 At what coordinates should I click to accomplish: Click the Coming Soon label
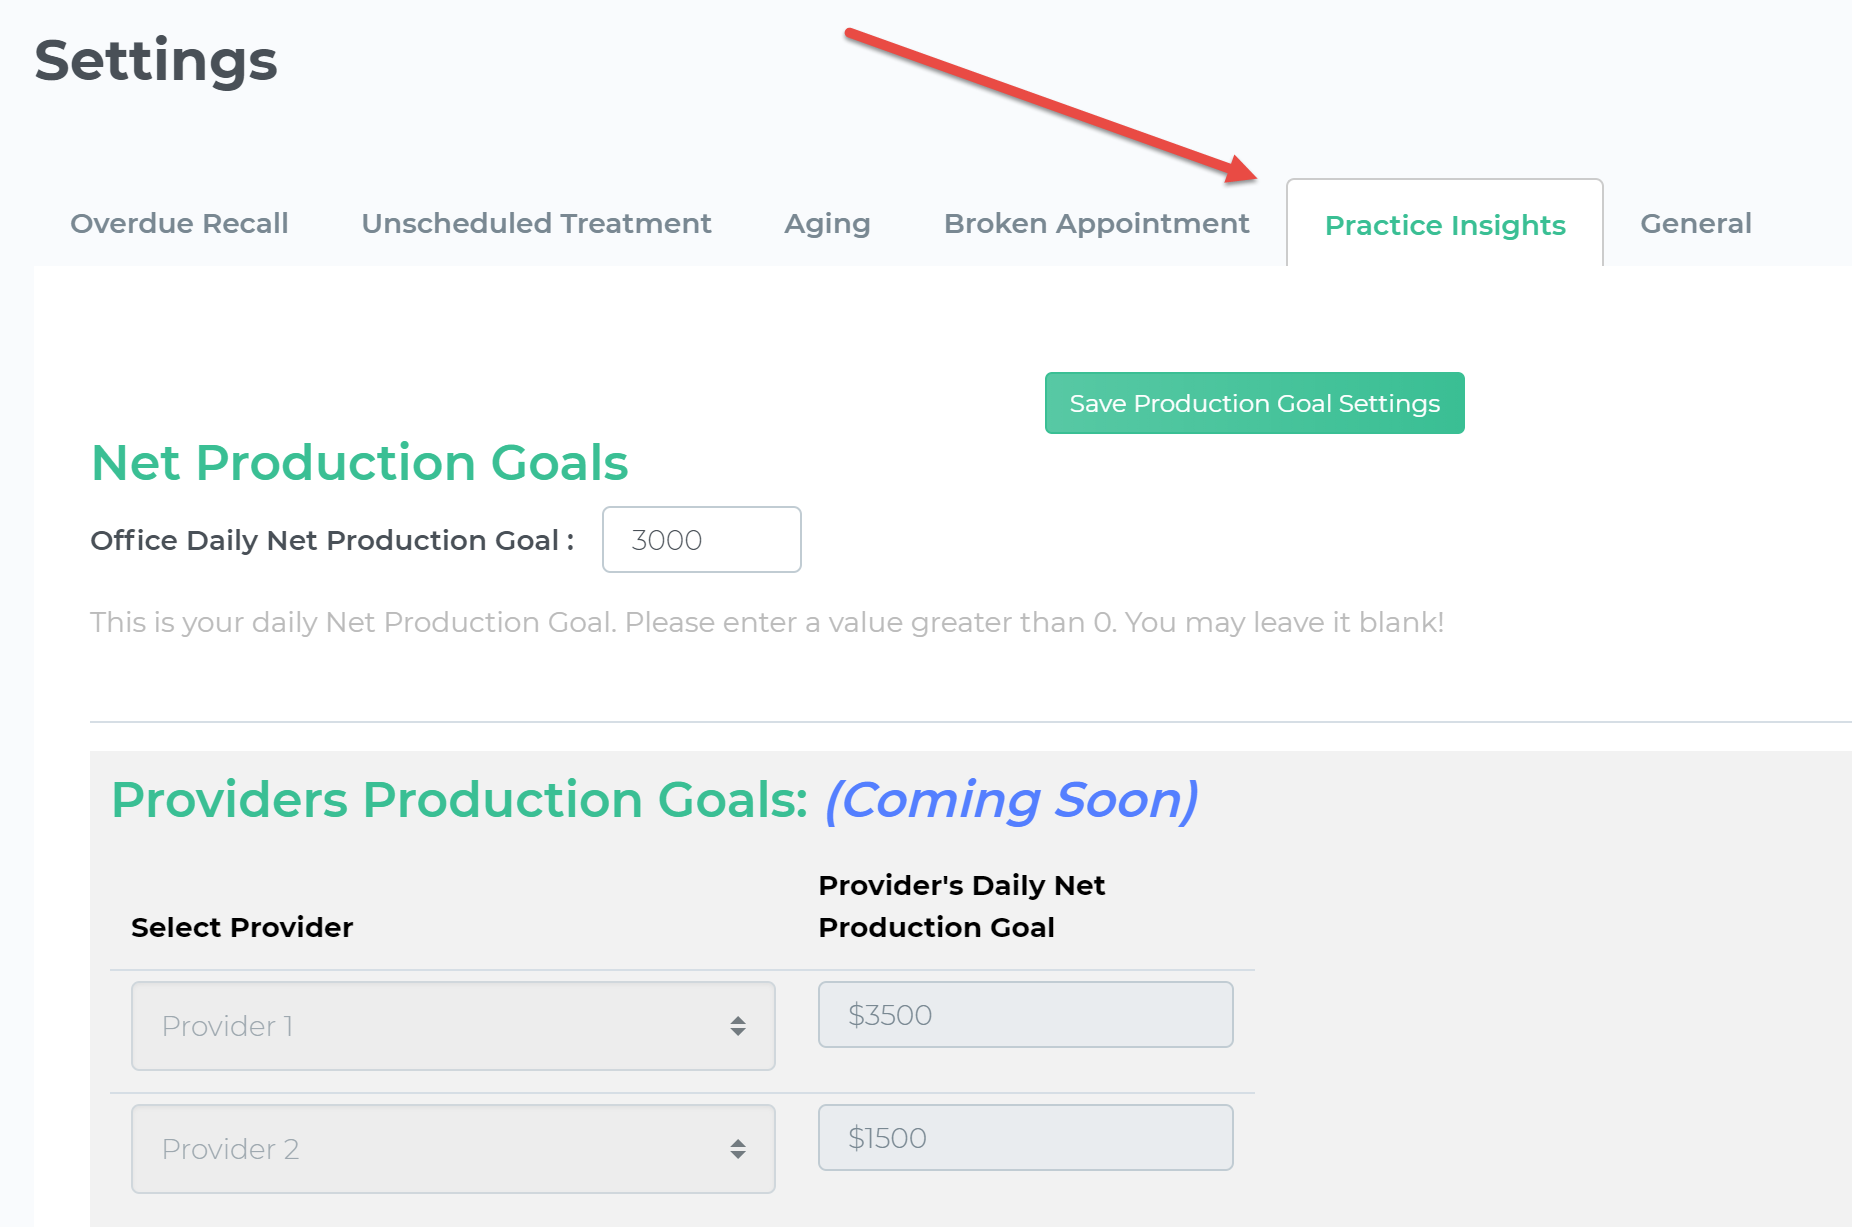tap(1010, 800)
